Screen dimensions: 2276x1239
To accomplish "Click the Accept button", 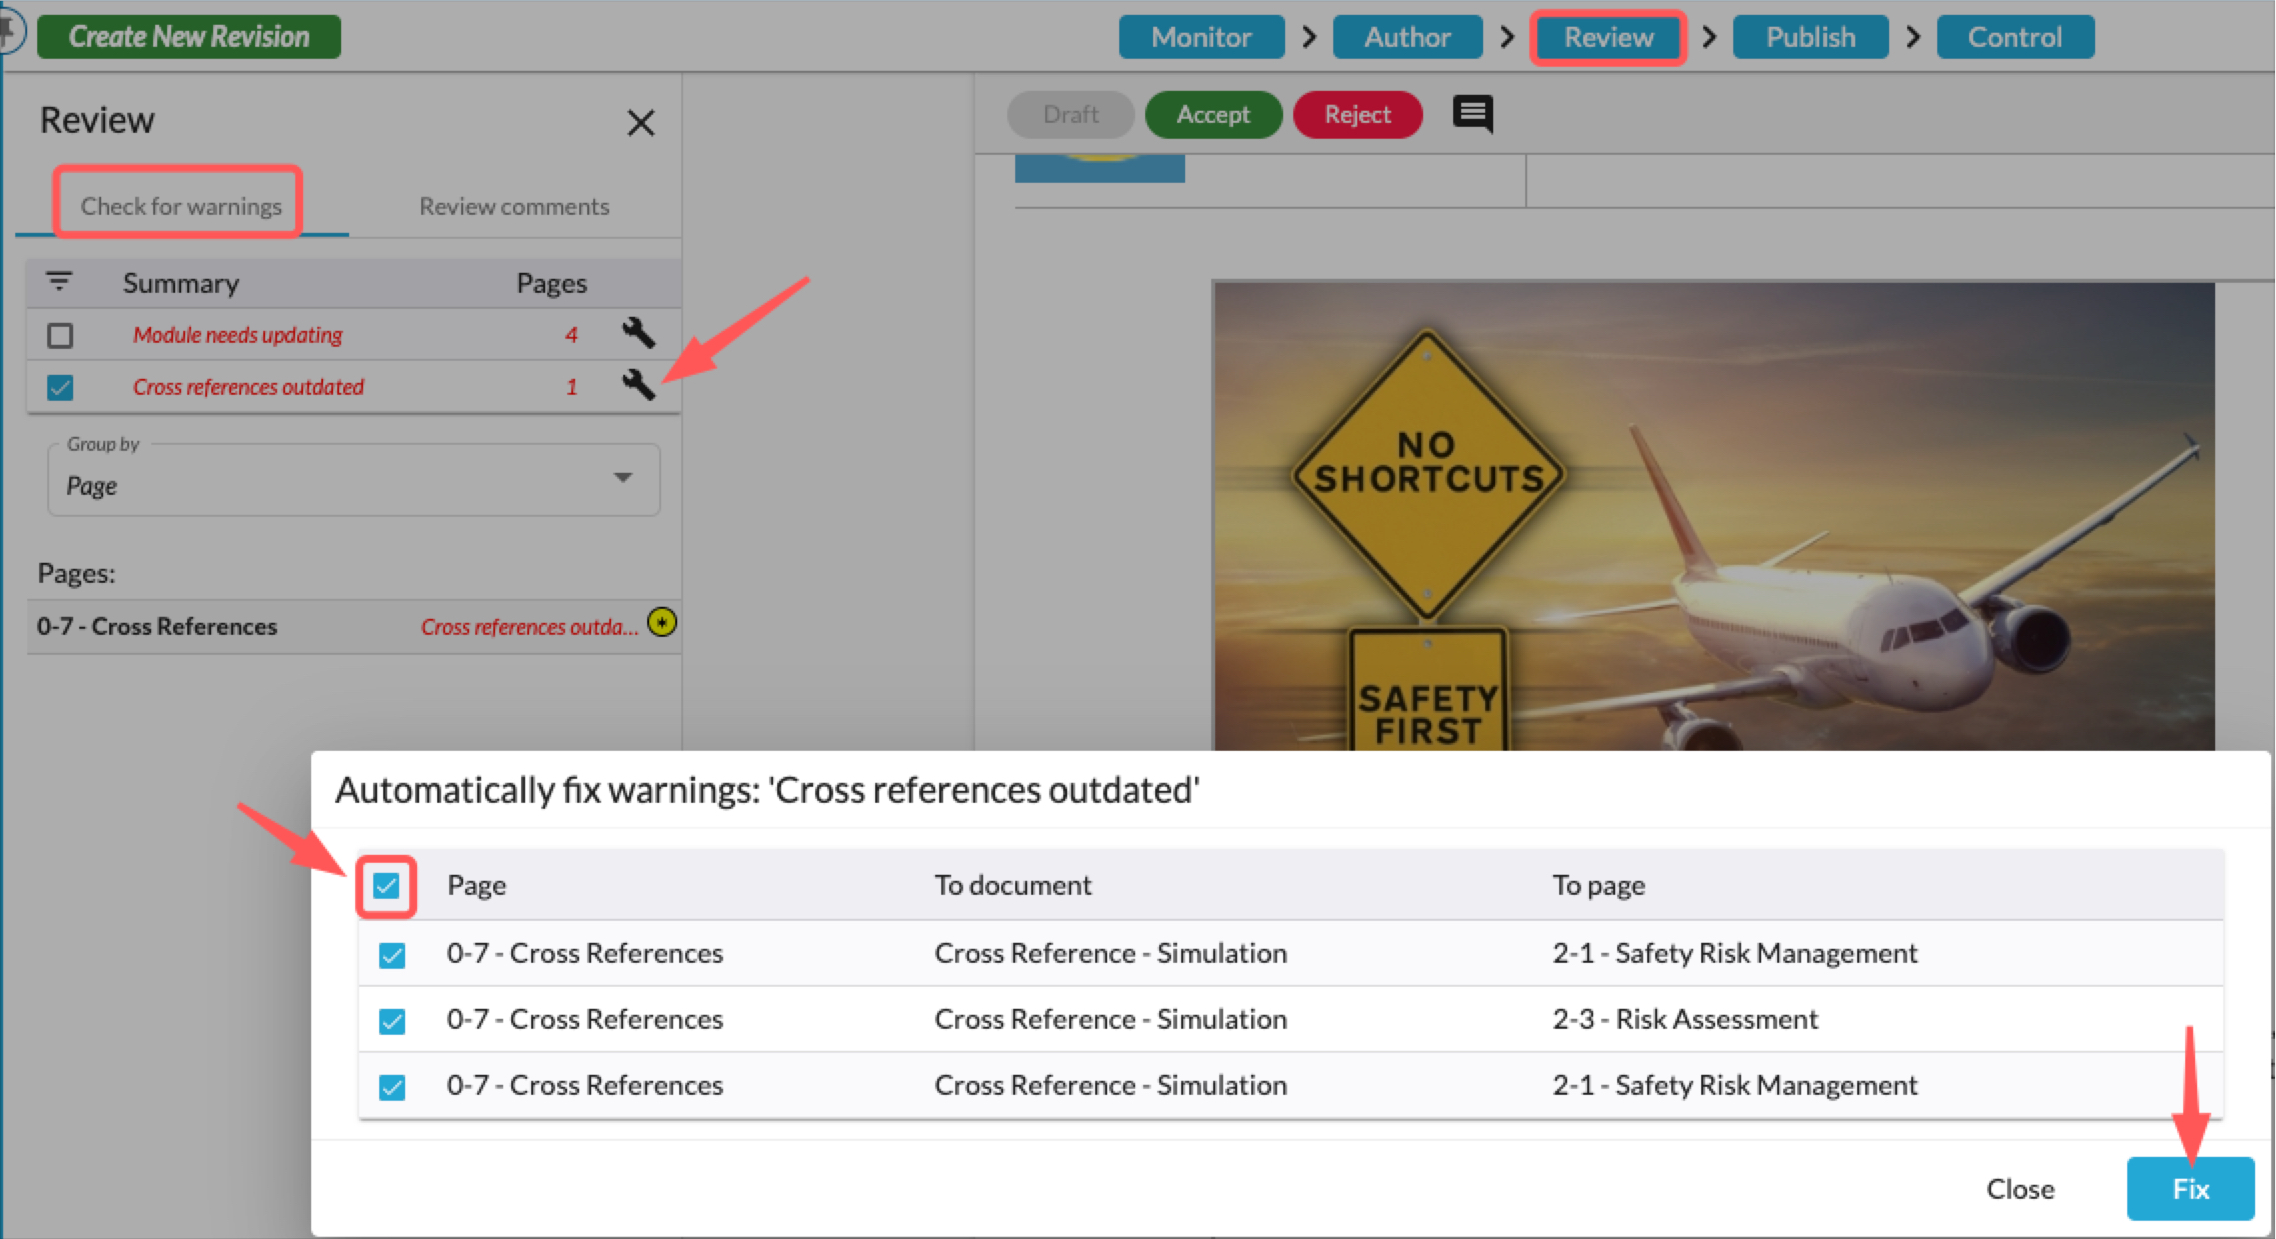I will pyautogui.click(x=1213, y=114).
